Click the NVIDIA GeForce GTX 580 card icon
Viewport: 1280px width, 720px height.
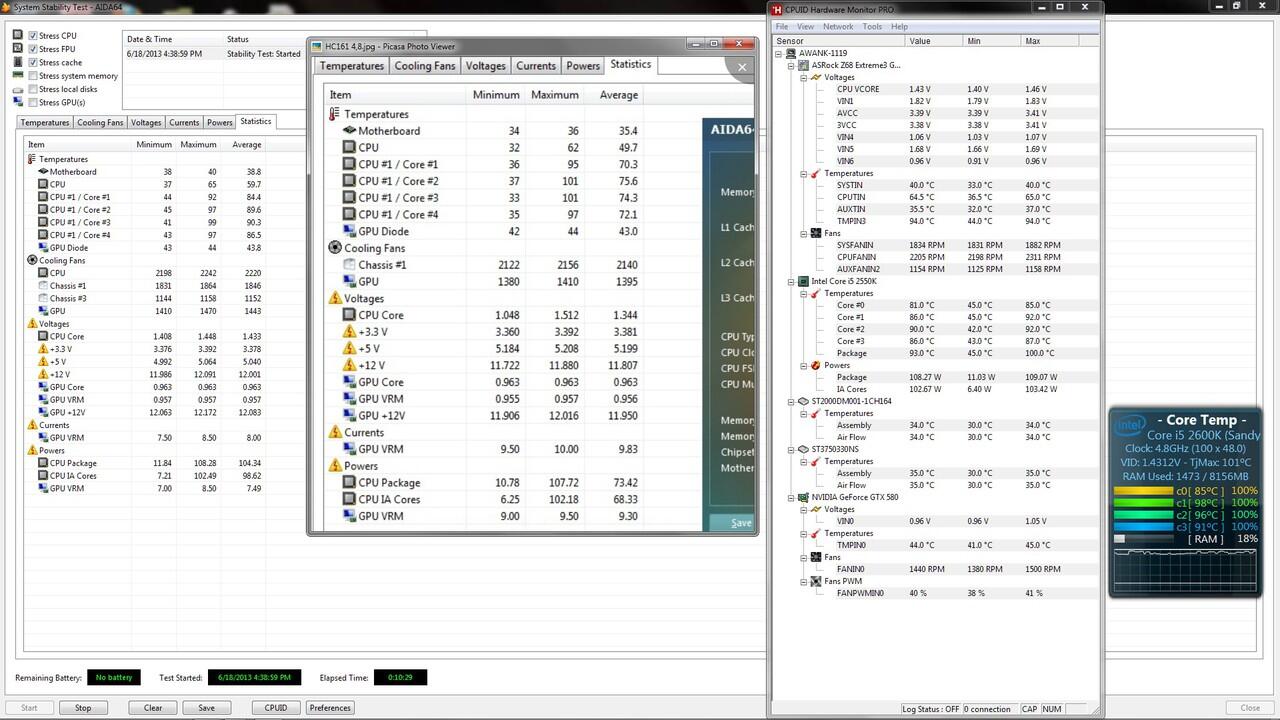tap(803, 497)
